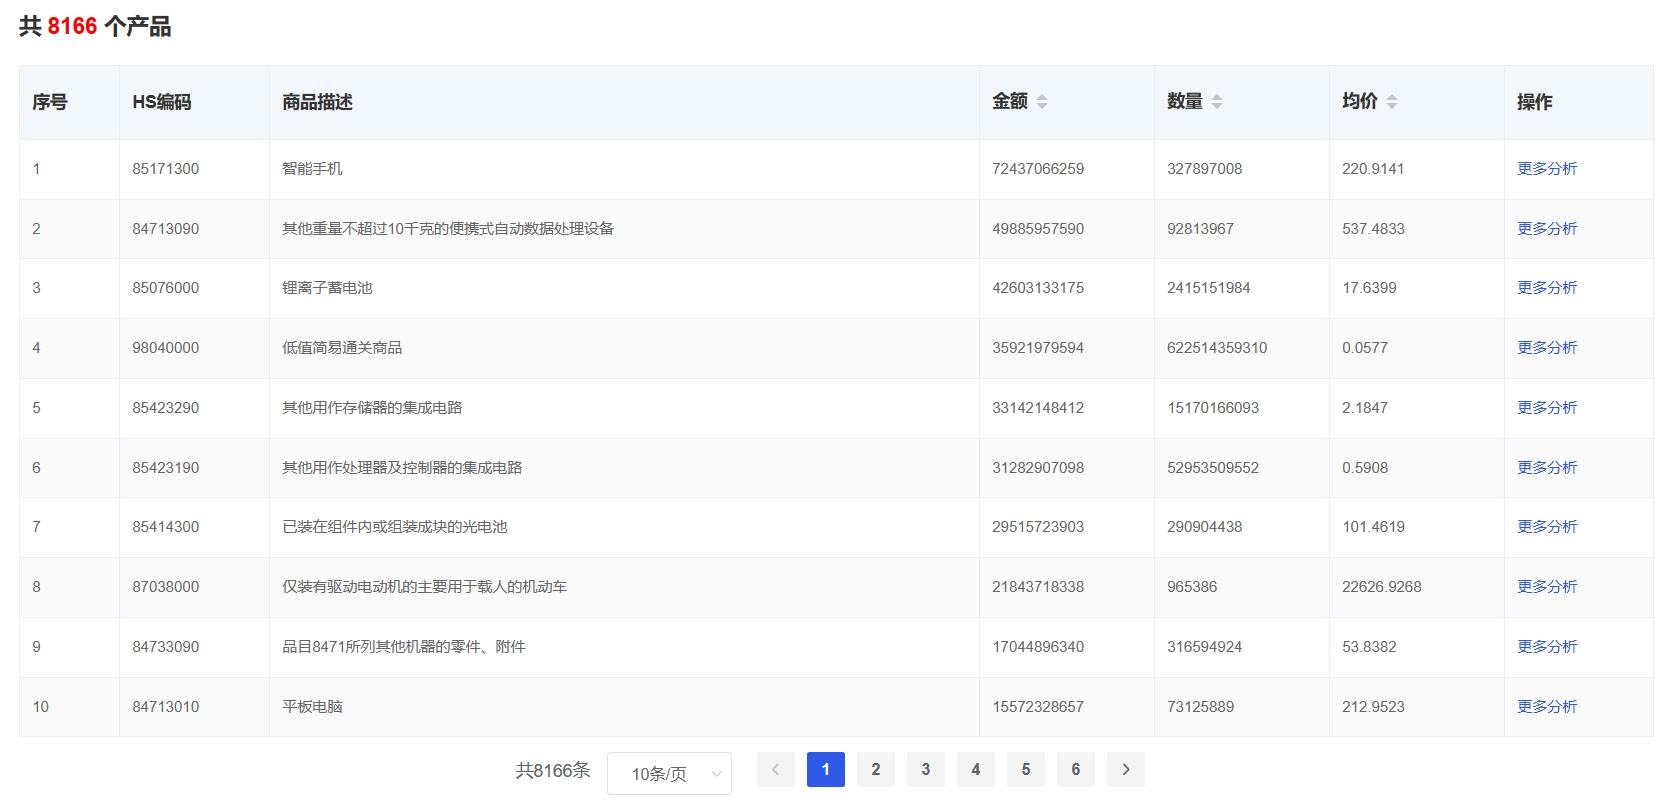Click amount value 72437066259
This screenshot has width=1672, height=809.
tap(1038, 169)
